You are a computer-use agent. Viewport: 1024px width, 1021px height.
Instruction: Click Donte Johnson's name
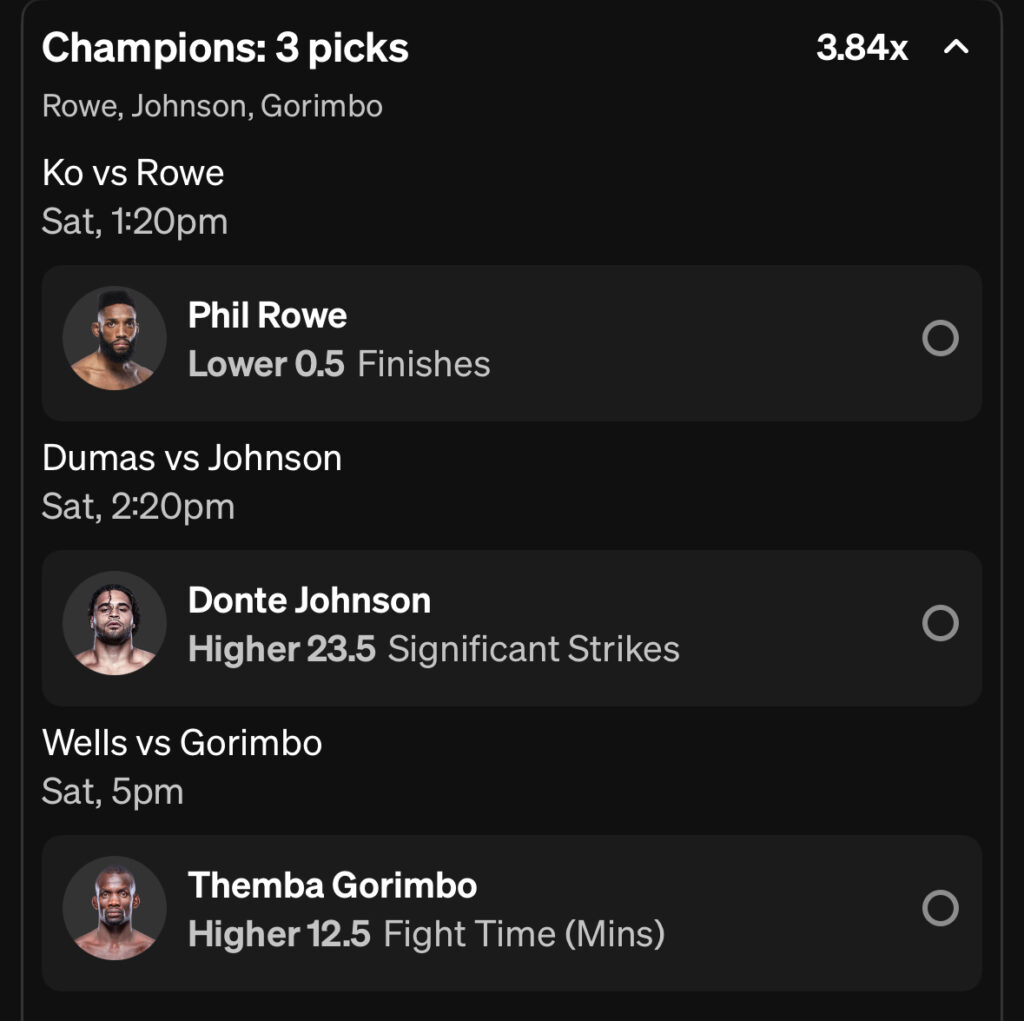tap(309, 601)
